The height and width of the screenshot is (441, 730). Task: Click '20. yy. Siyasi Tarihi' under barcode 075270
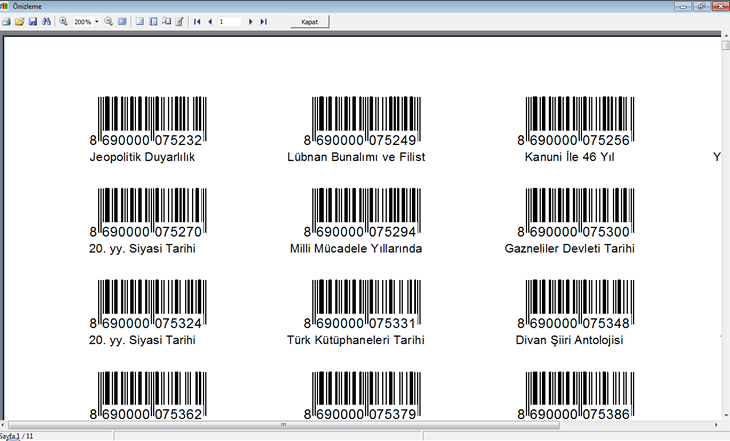[142, 249]
